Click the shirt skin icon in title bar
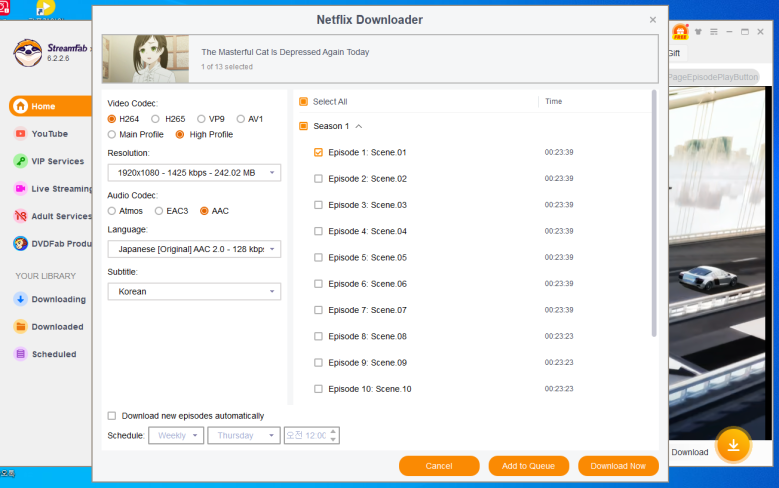 coord(698,32)
